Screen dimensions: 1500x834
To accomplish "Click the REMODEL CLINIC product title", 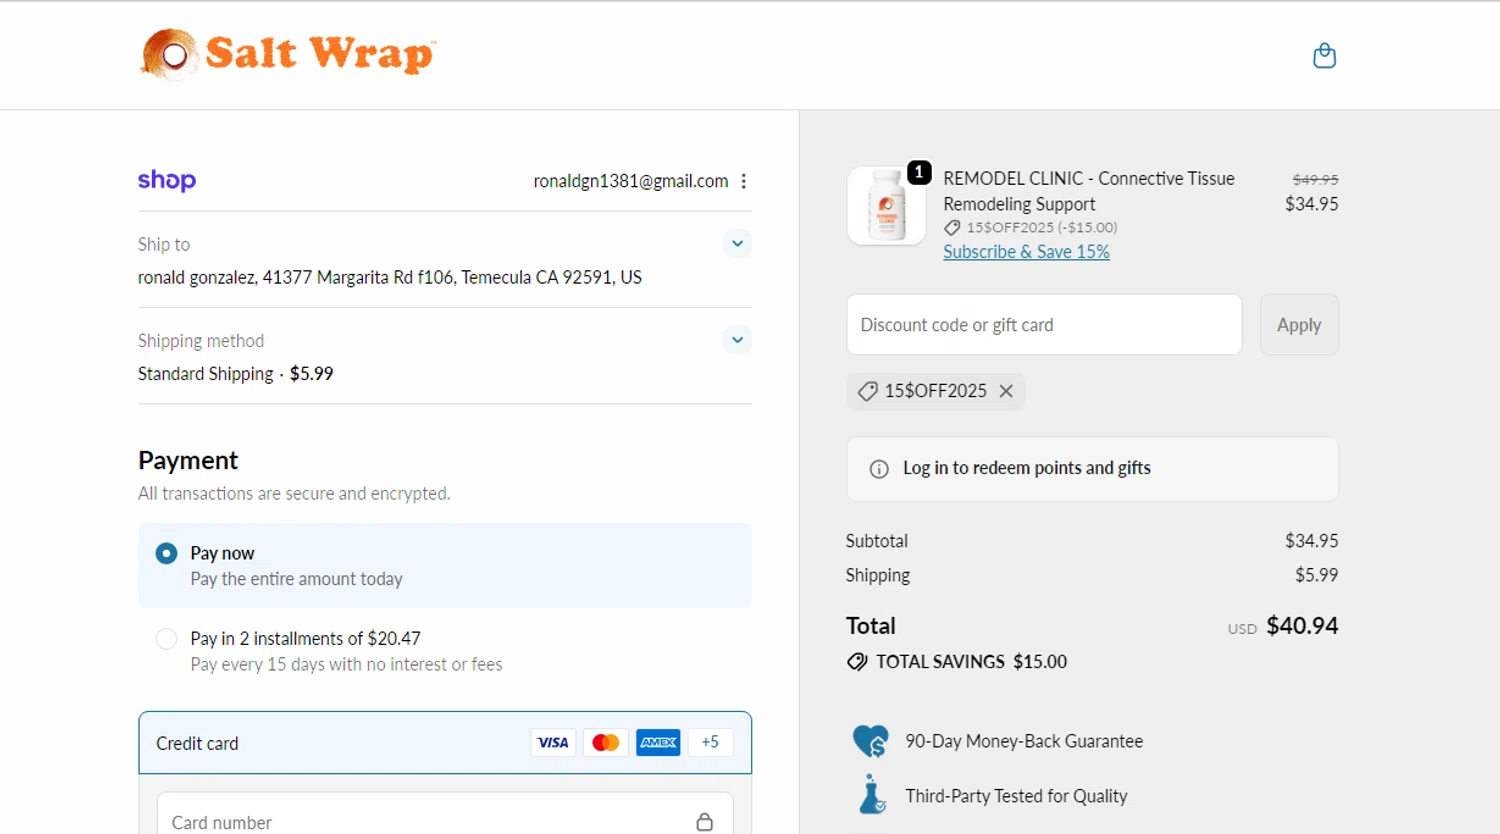I will pyautogui.click(x=1089, y=191).
